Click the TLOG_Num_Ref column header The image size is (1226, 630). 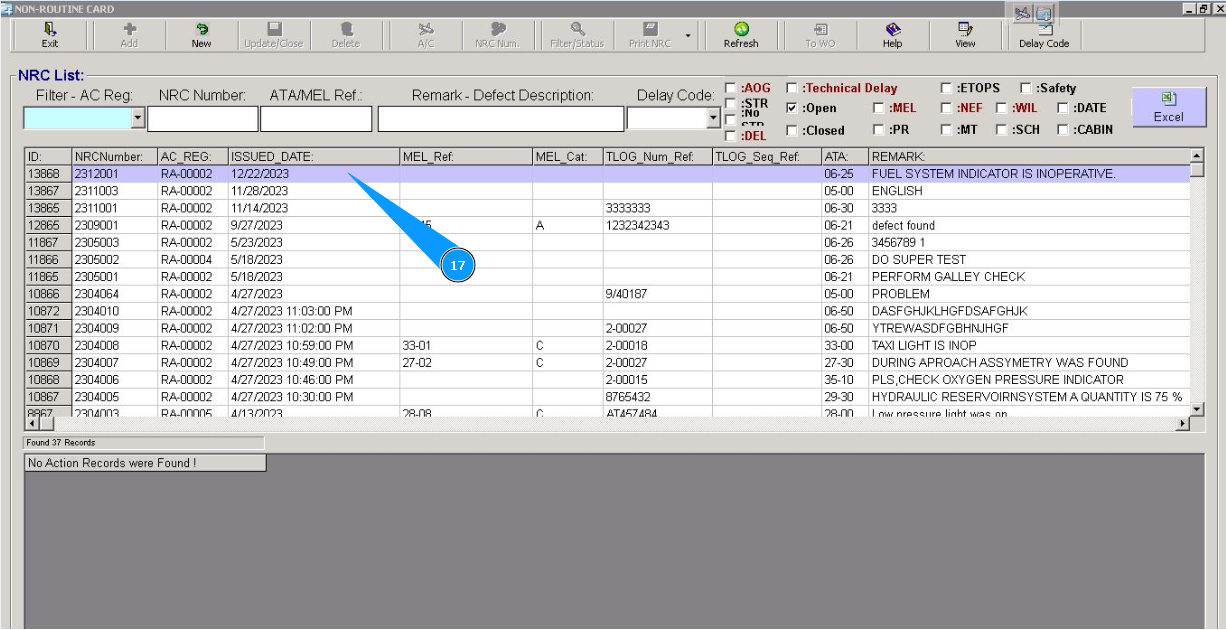tap(657, 157)
